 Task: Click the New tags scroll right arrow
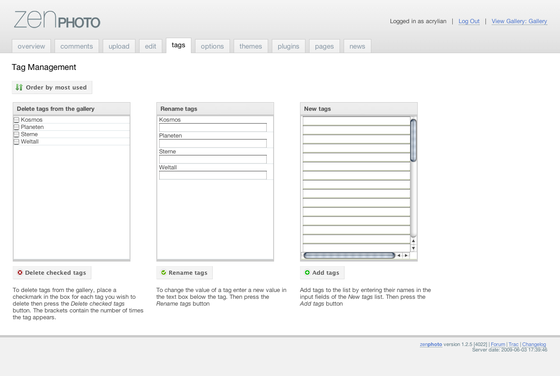(406, 255)
